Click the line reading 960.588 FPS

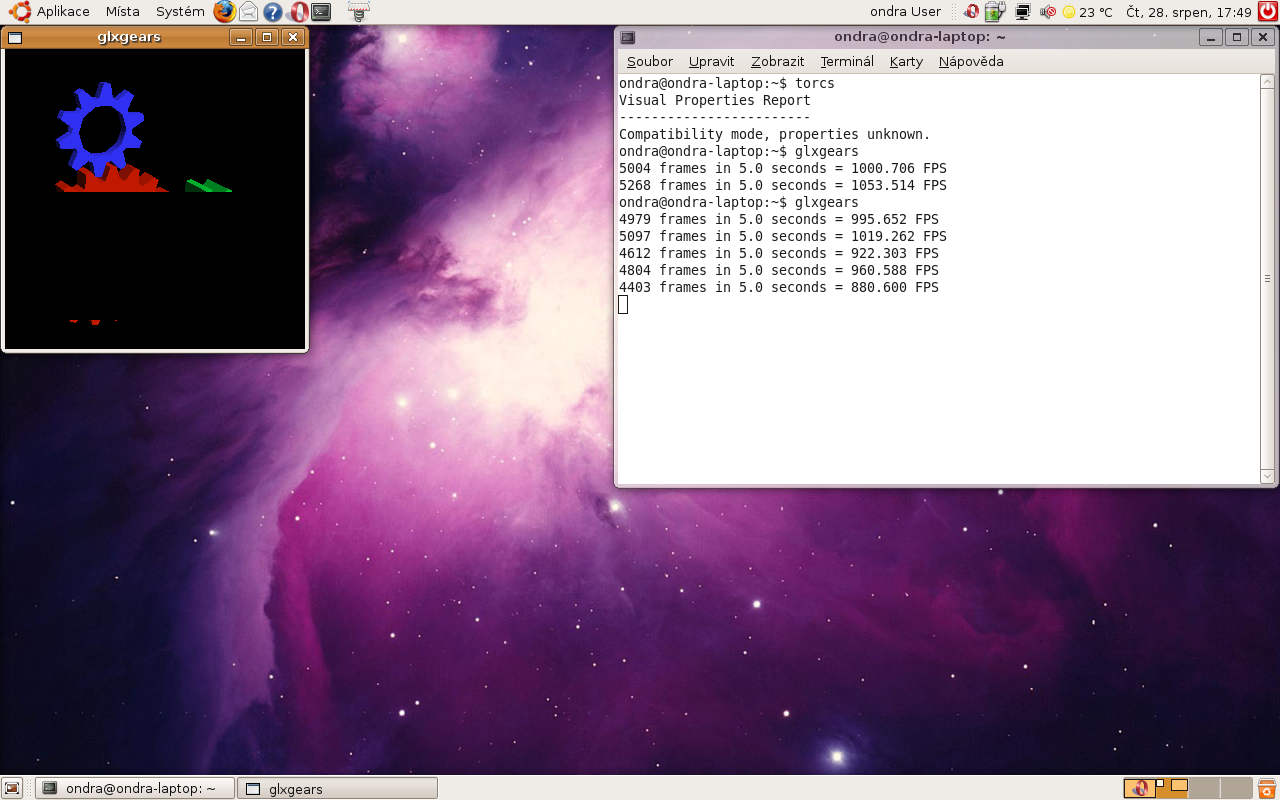coord(779,270)
